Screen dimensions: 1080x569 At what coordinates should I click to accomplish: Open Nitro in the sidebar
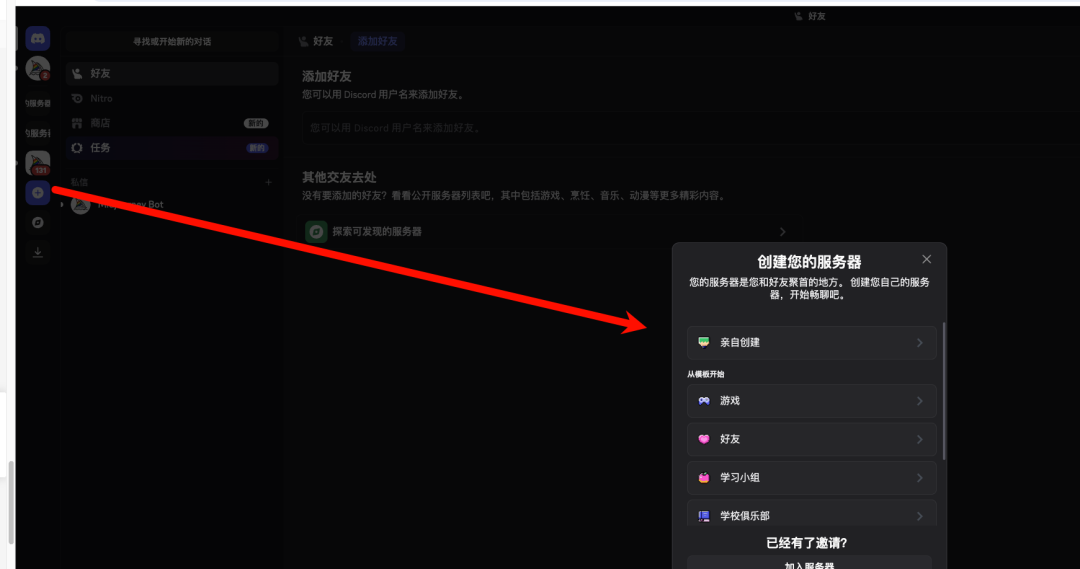tap(172, 99)
